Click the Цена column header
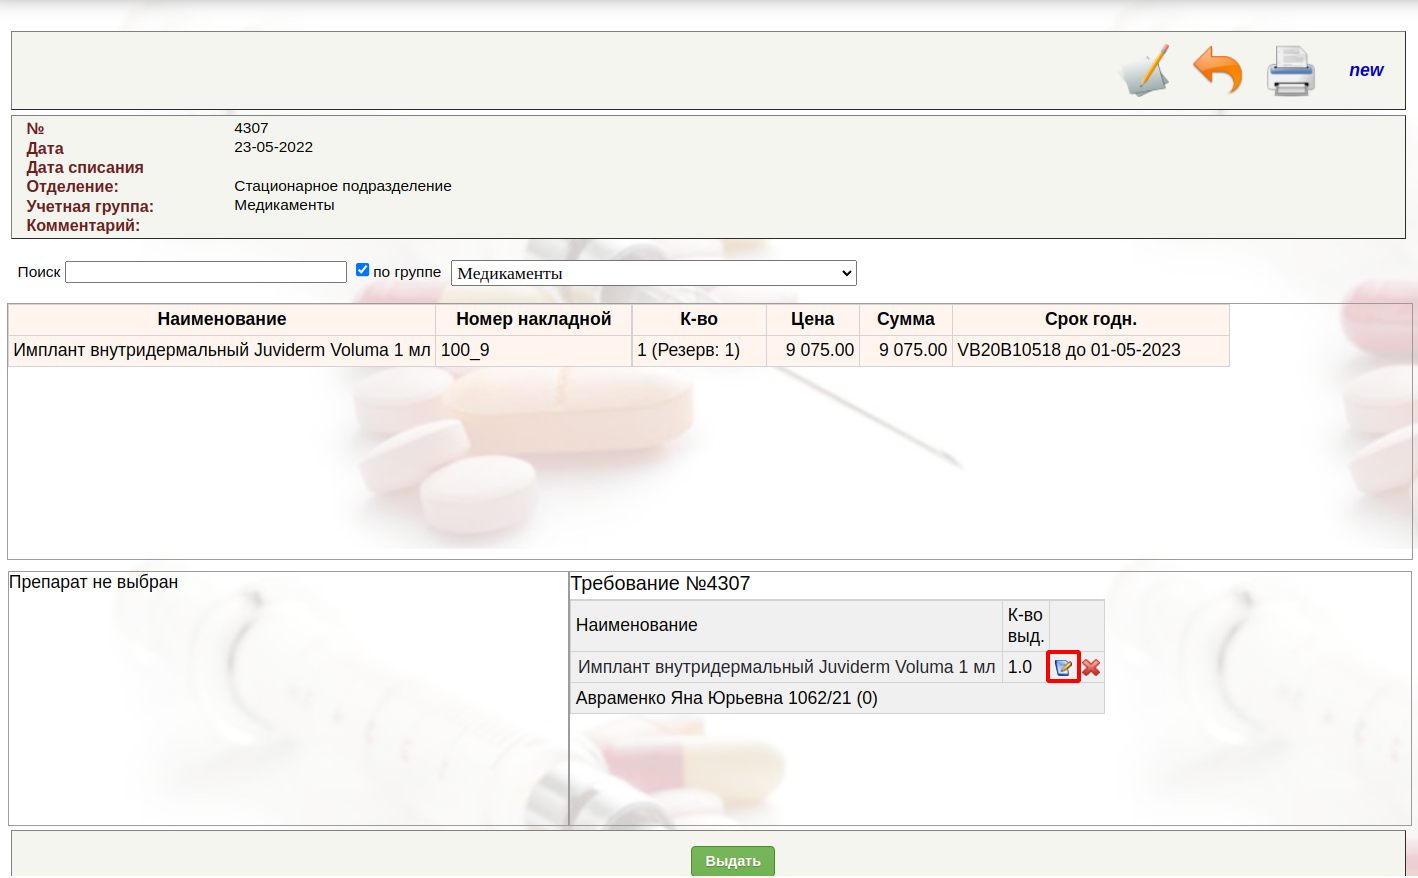 click(x=812, y=319)
